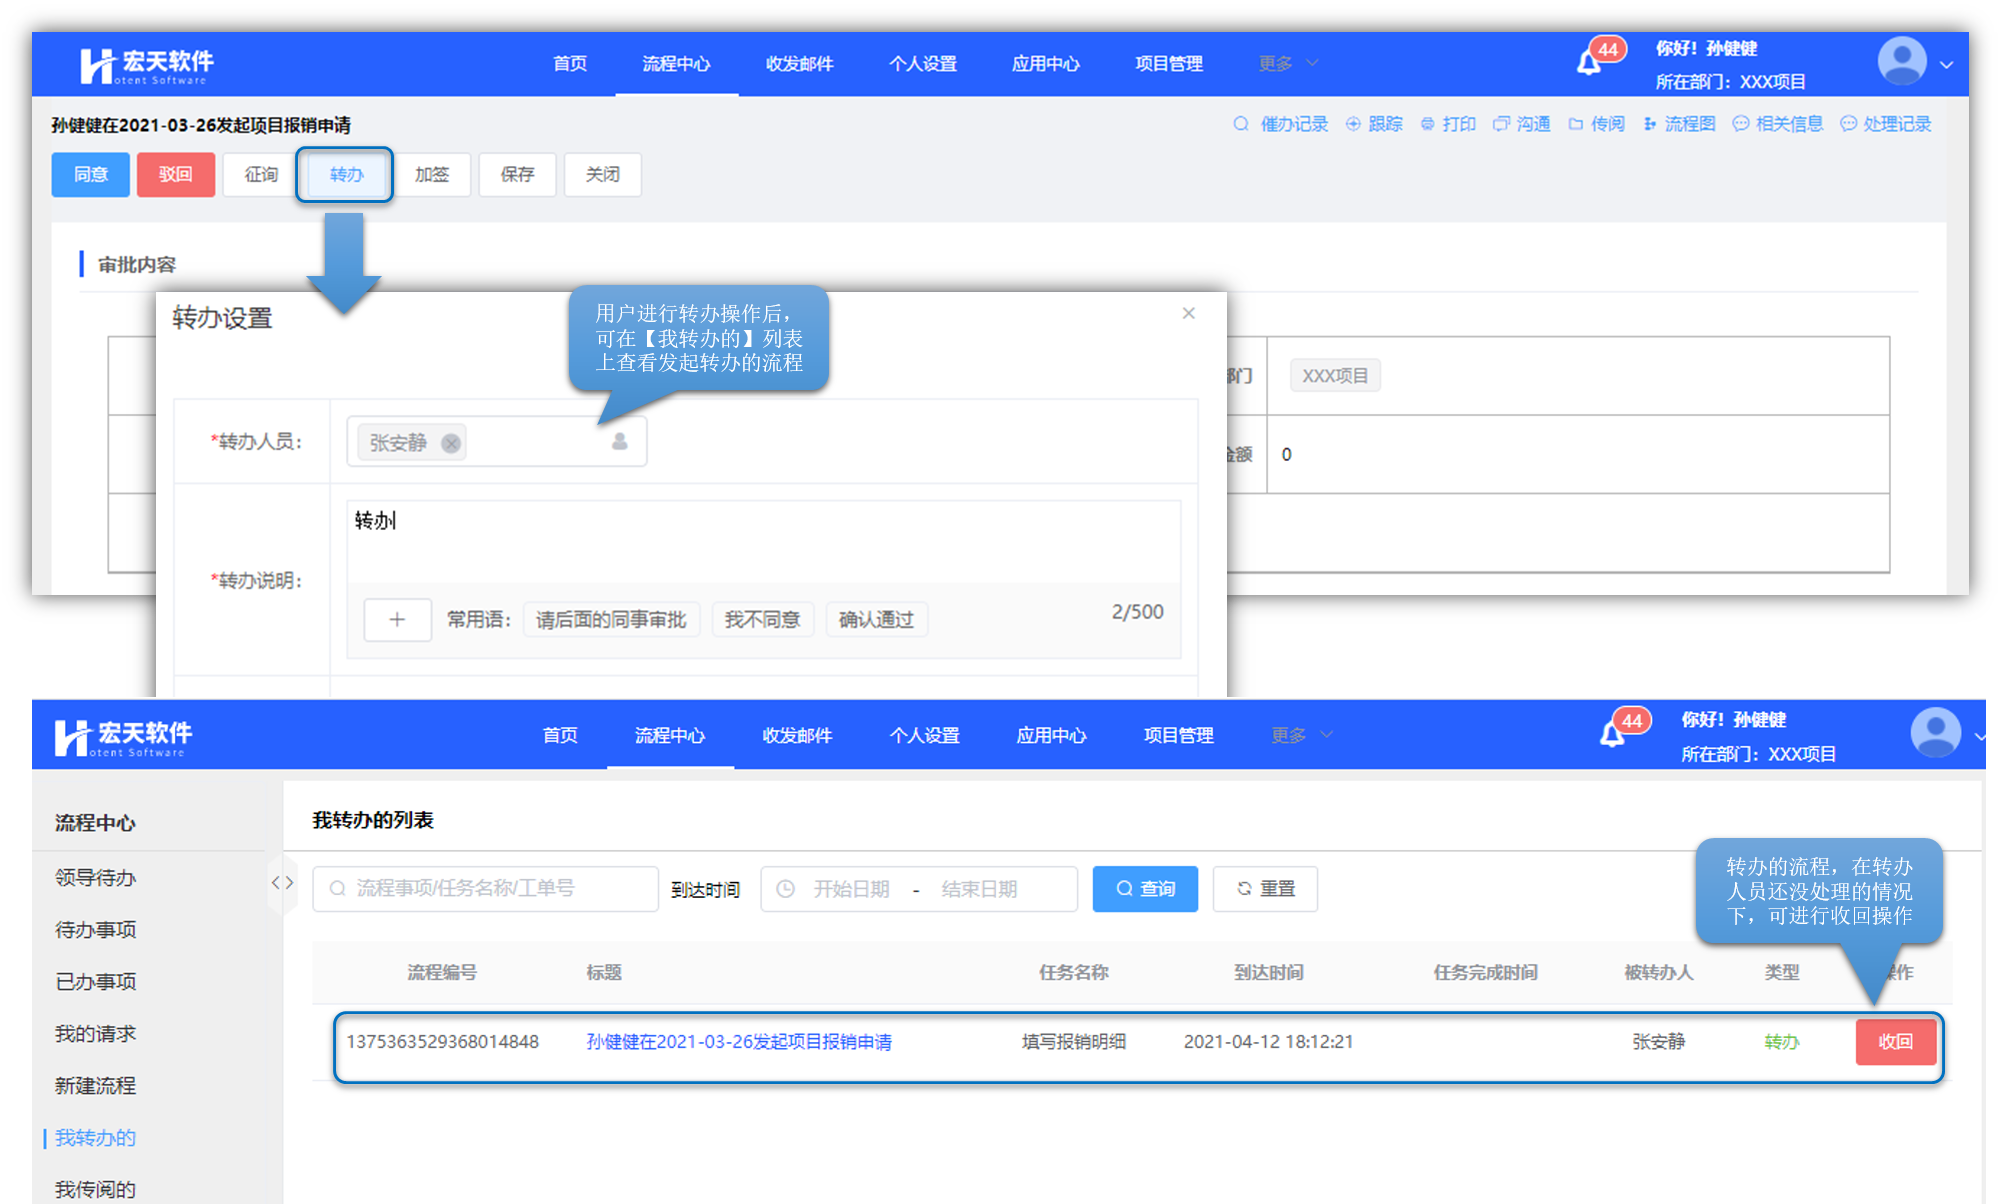Switch to the 收发邮件 tab in the top navigation

click(x=799, y=64)
